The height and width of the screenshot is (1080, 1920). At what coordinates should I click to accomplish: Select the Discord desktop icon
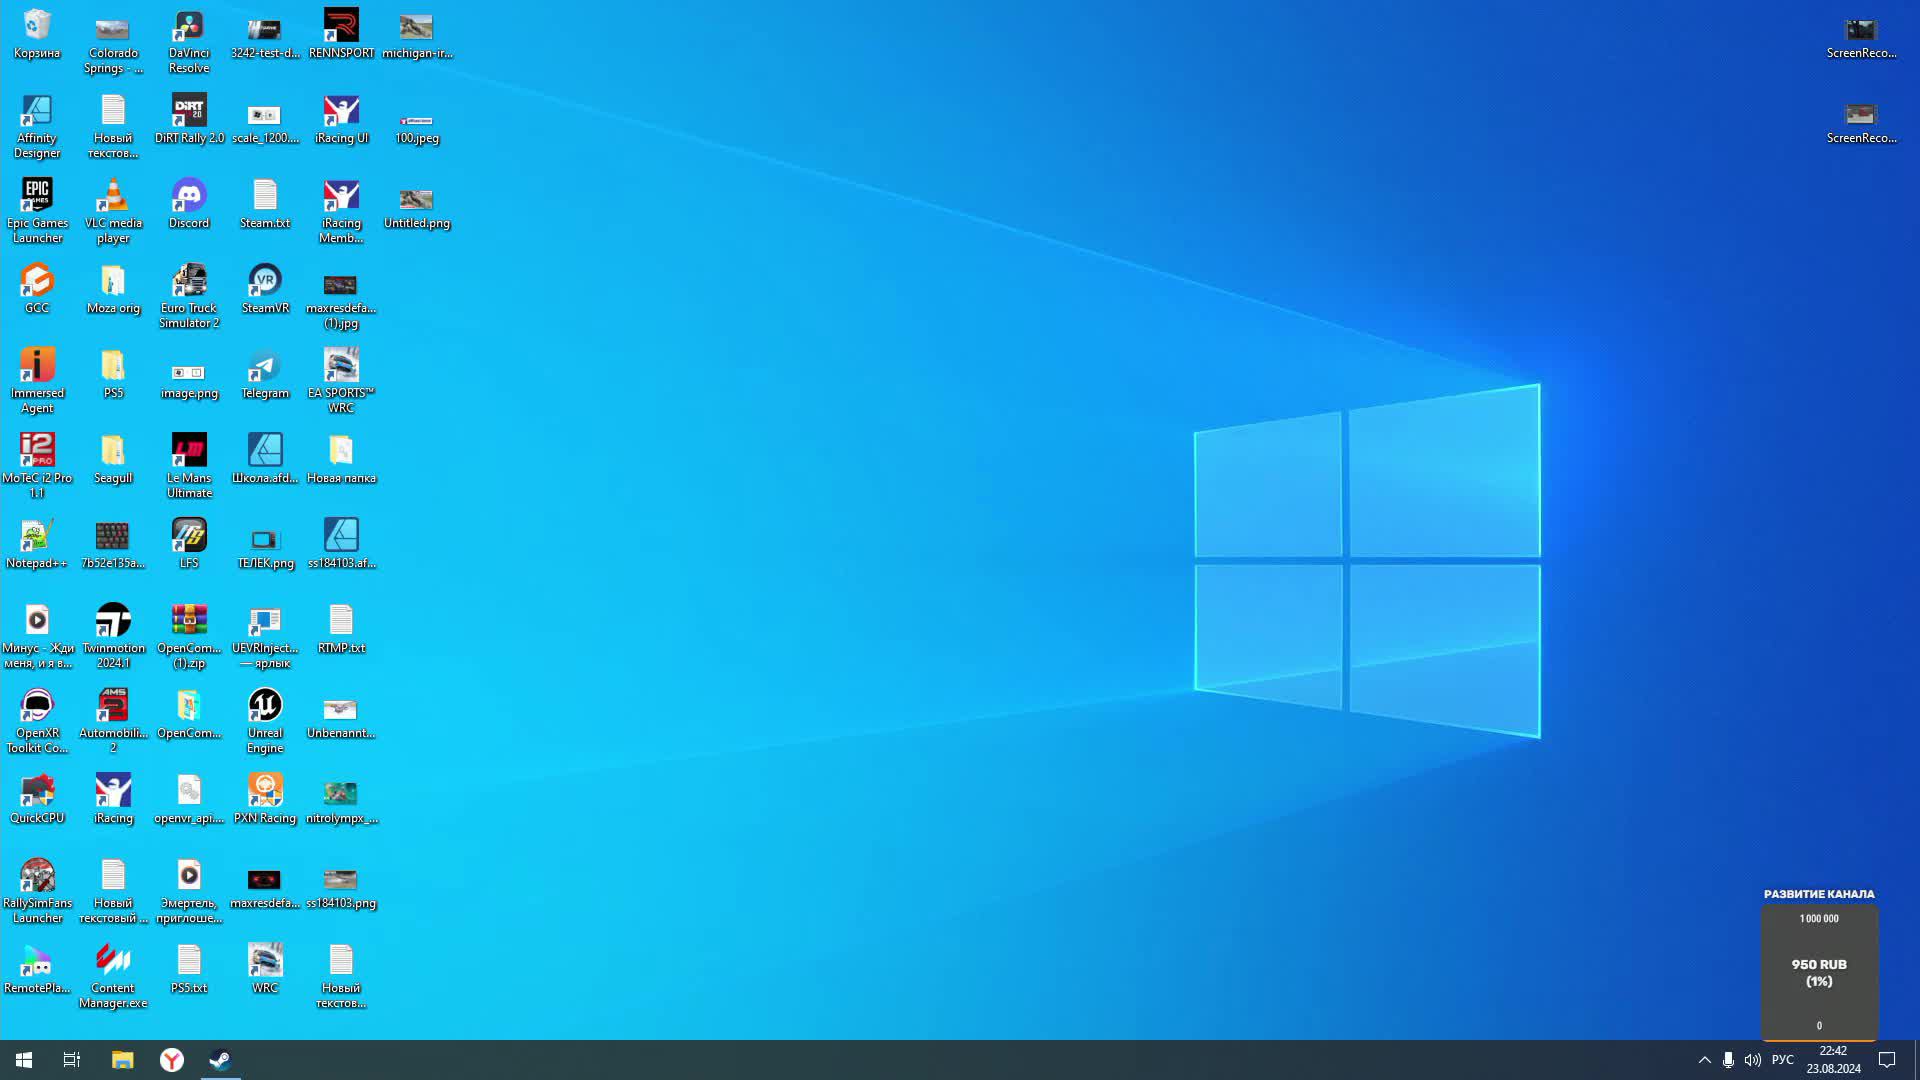[189, 204]
